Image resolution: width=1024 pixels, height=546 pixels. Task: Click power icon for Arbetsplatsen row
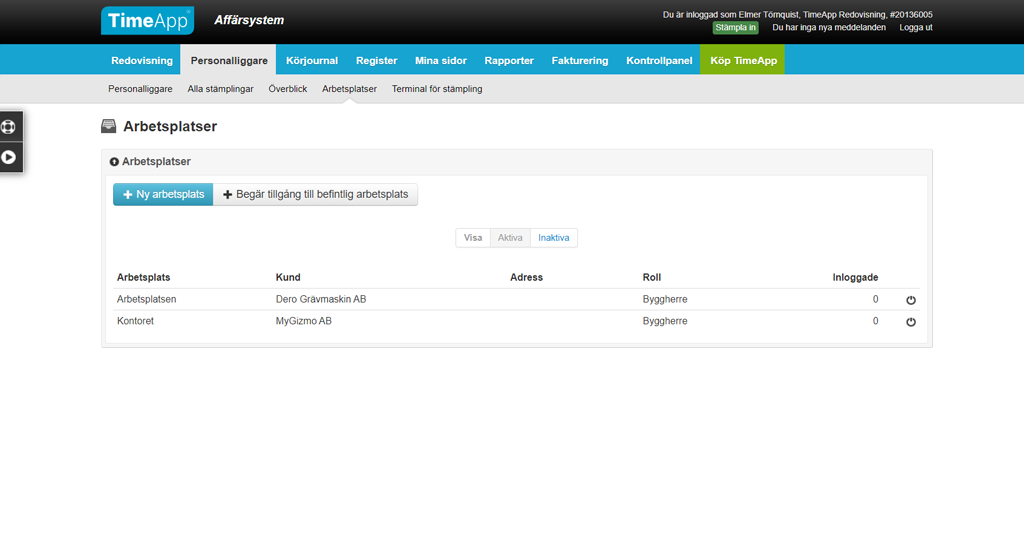(x=910, y=300)
